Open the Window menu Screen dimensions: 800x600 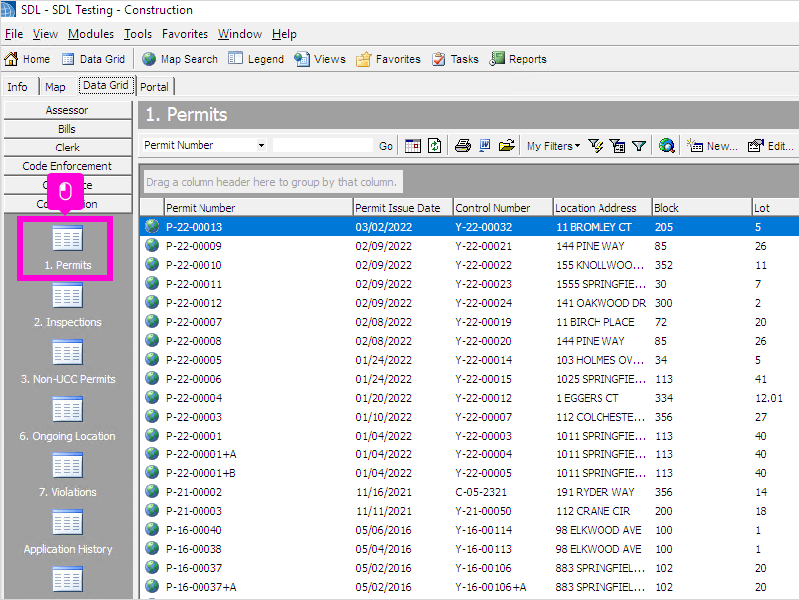point(240,34)
